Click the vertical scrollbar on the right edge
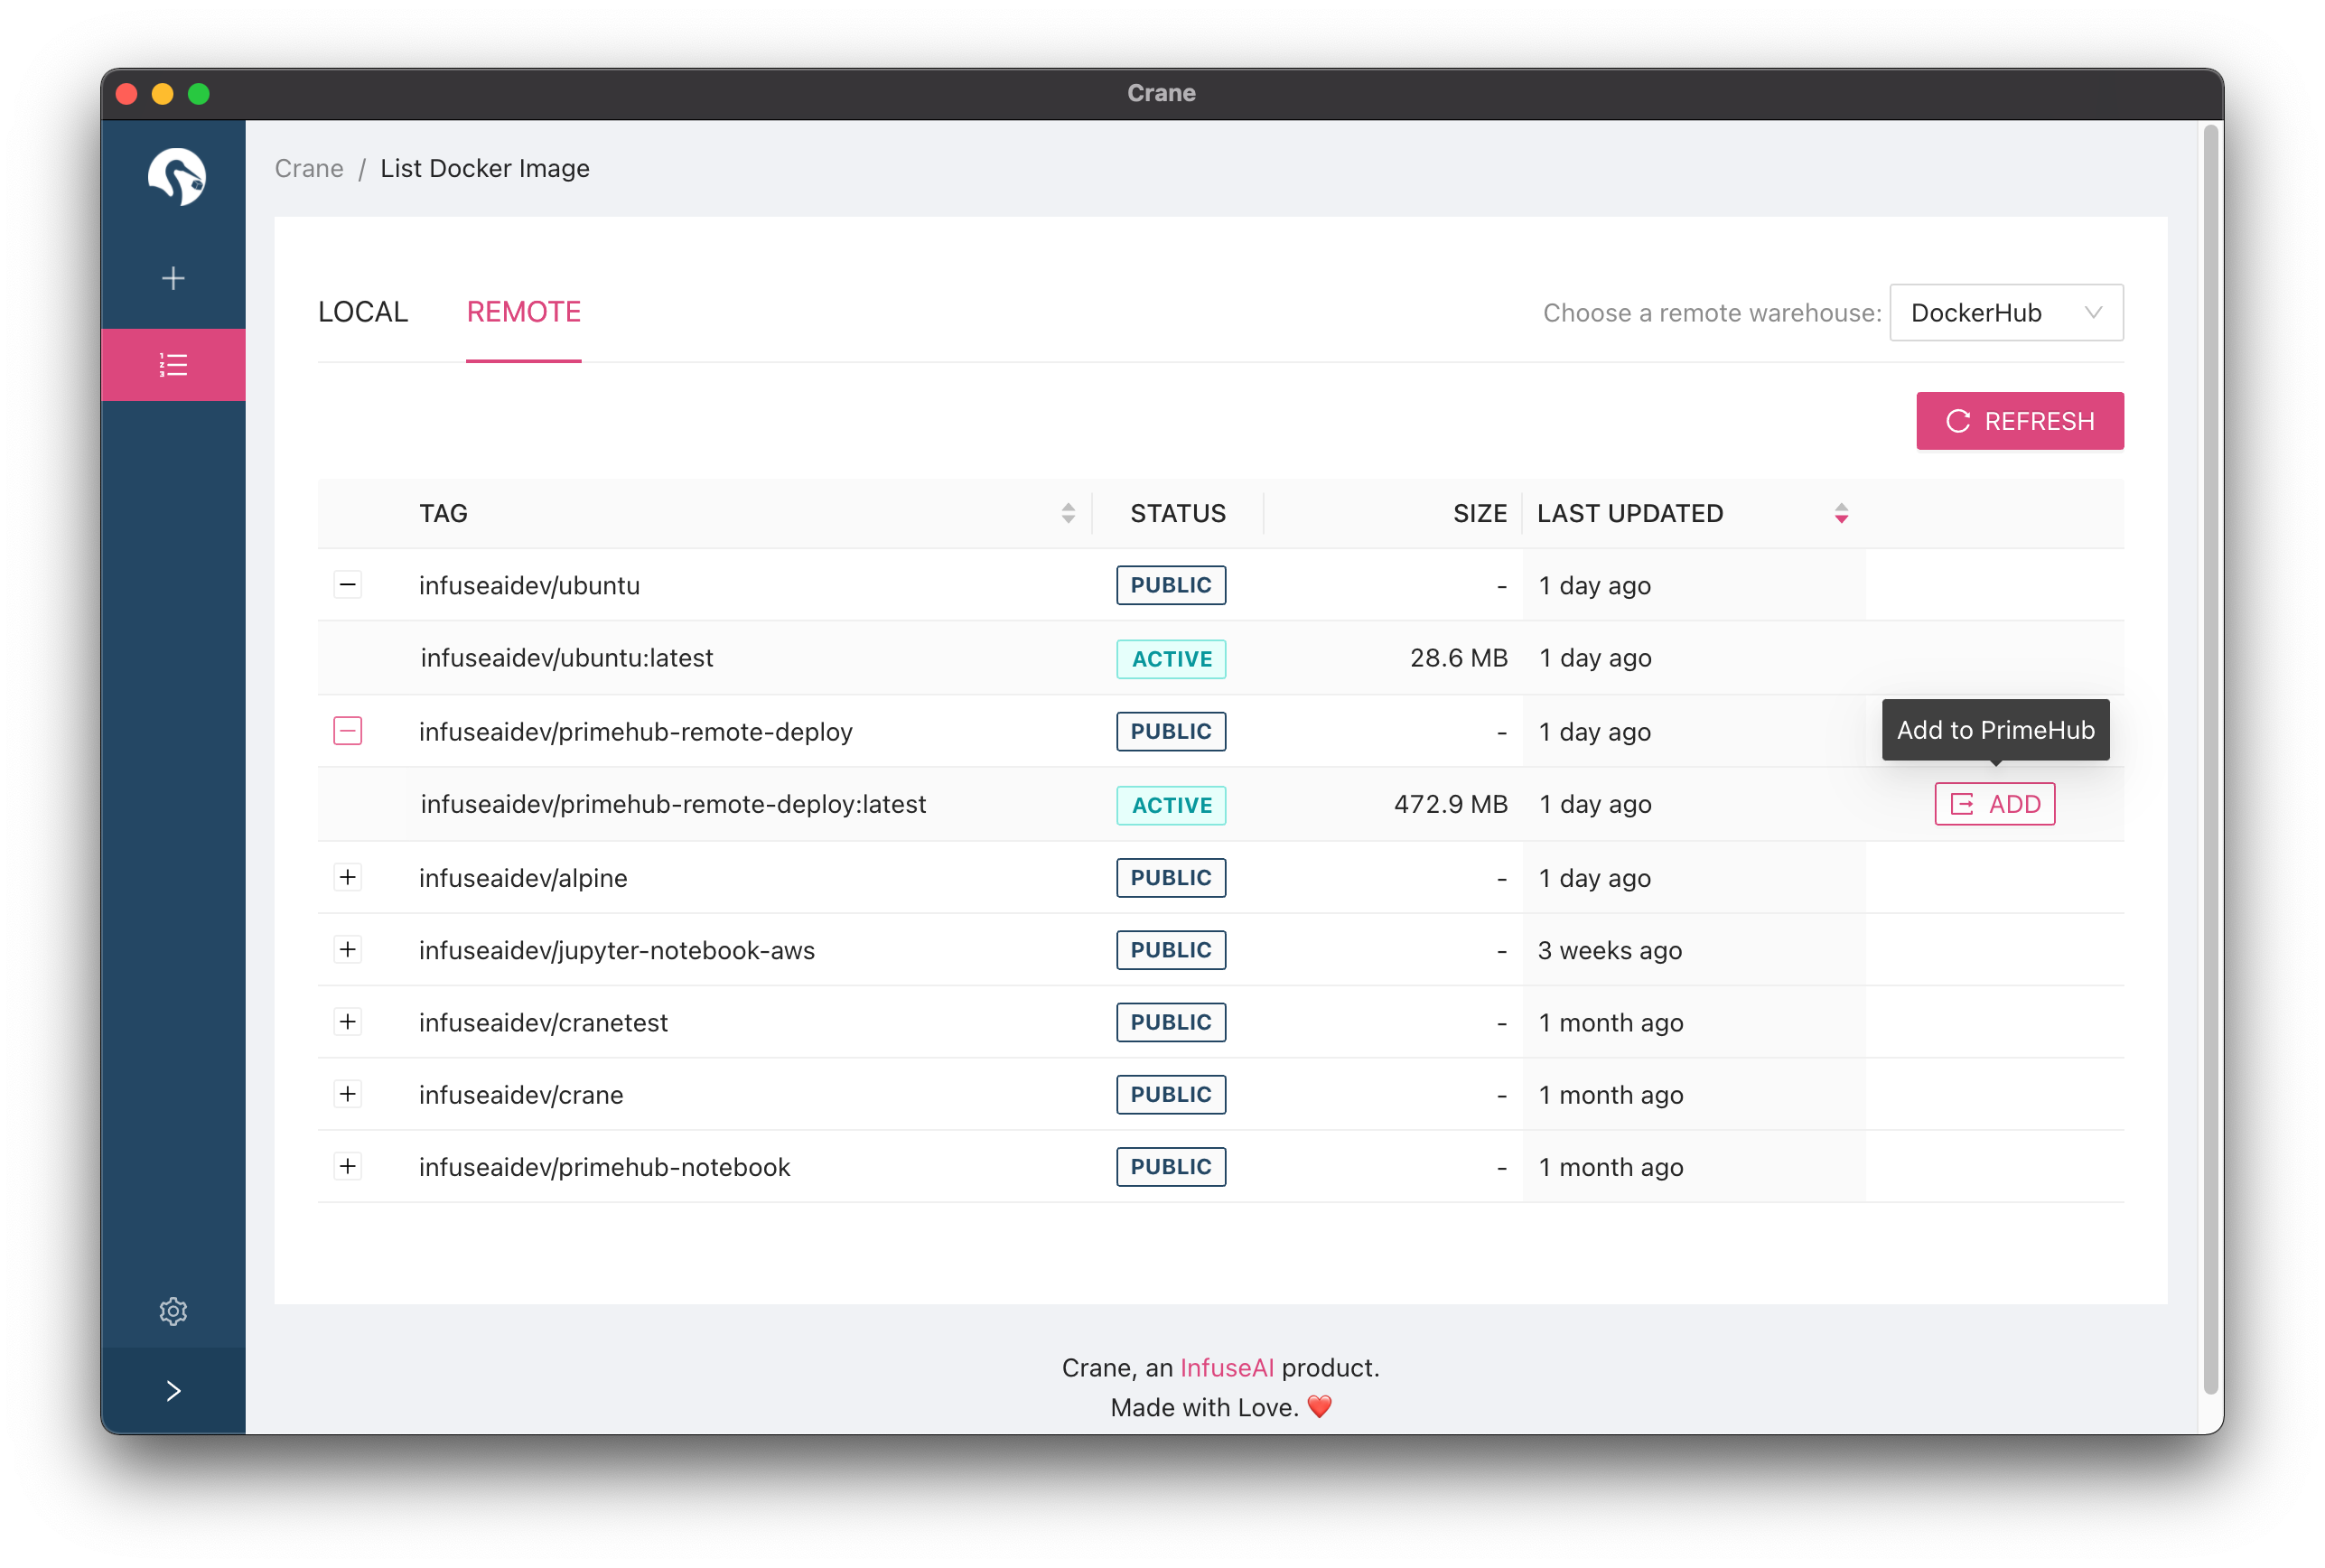Screen dimensions: 2325x1568 tap(2210, 760)
